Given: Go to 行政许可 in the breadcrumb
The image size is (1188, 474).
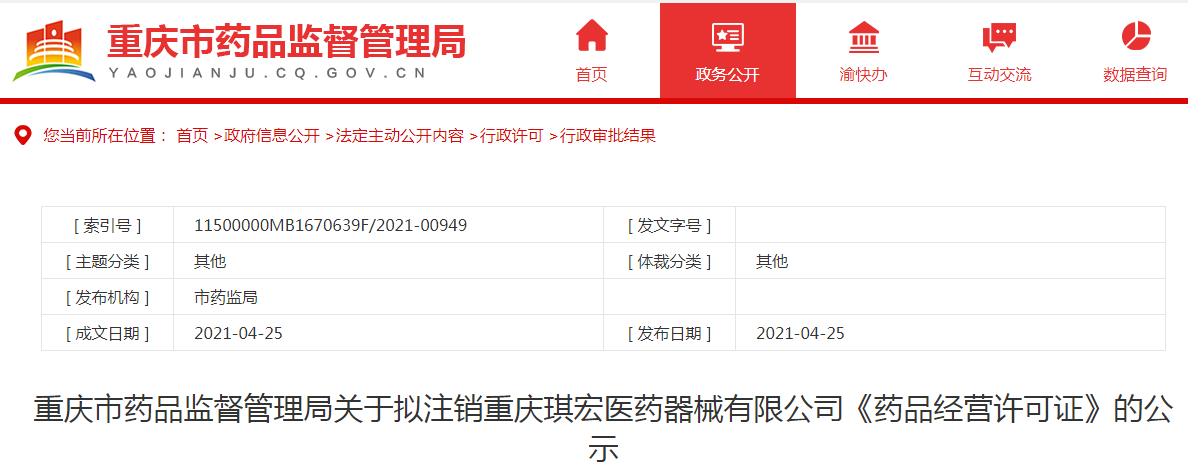Looking at the screenshot, I should click(x=511, y=136).
